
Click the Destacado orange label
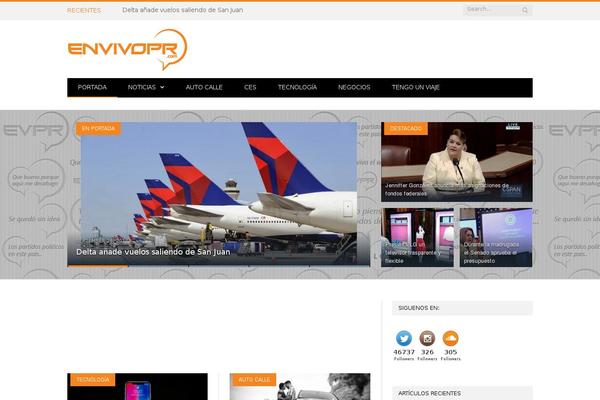pyautogui.click(x=406, y=129)
